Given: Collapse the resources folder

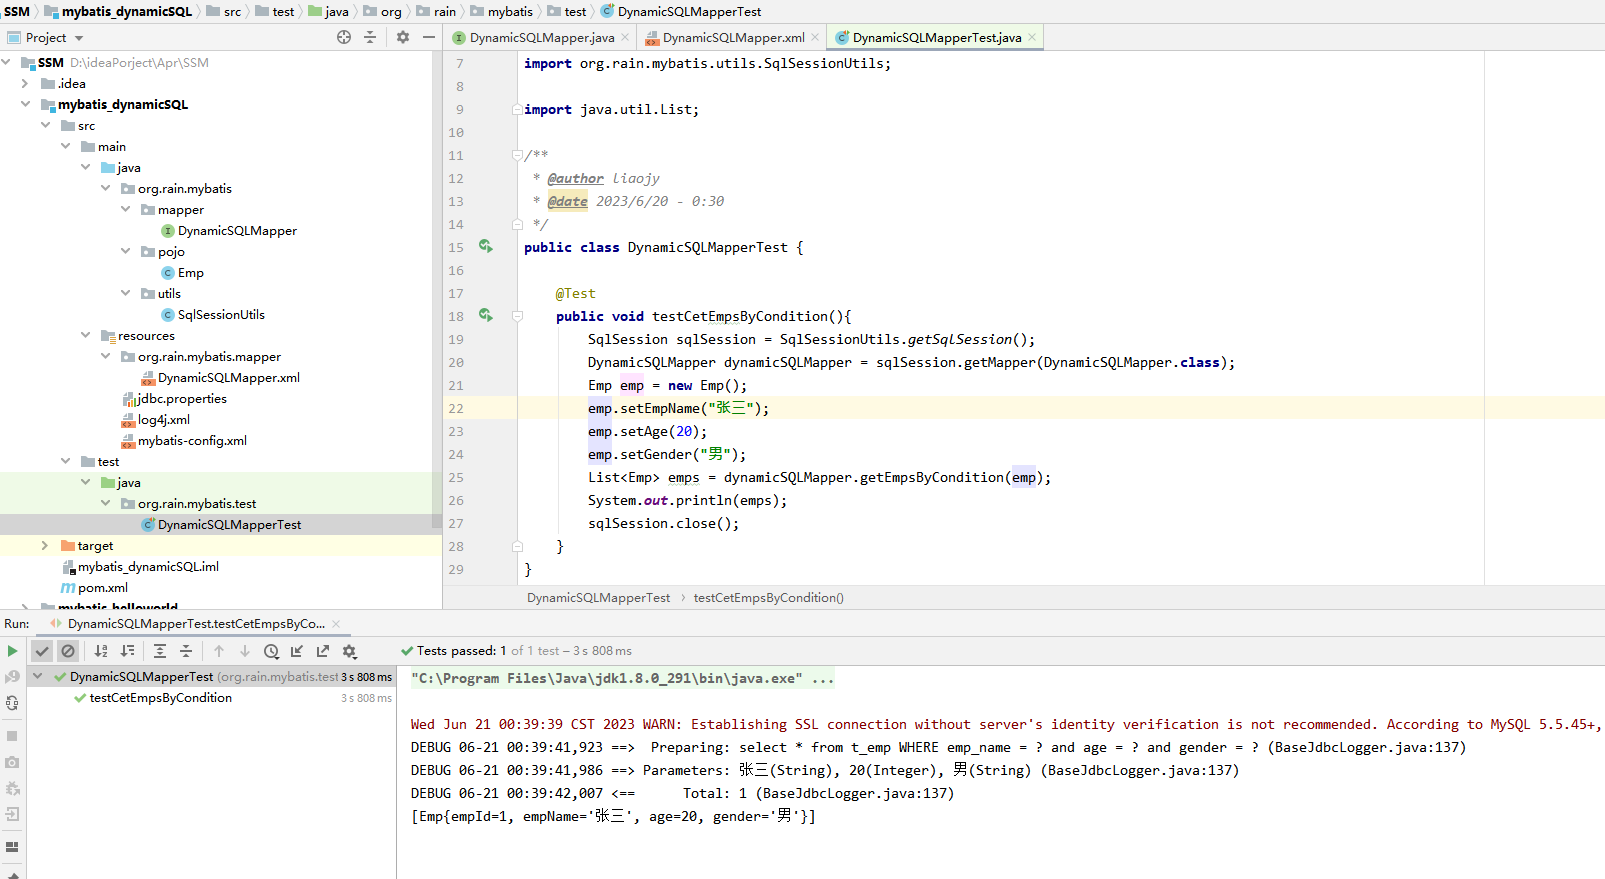Looking at the screenshot, I should point(85,335).
